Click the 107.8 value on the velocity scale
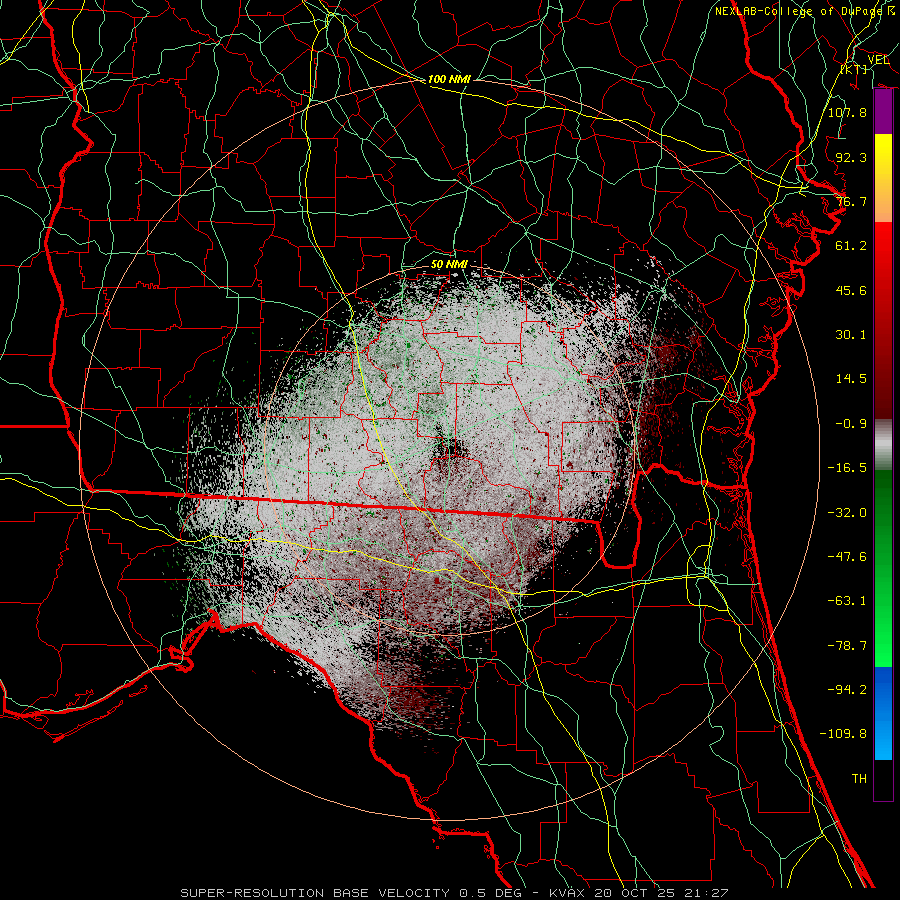The width and height of the screenshot is (900, 900). pyautogui.click(x=847, y=112)
